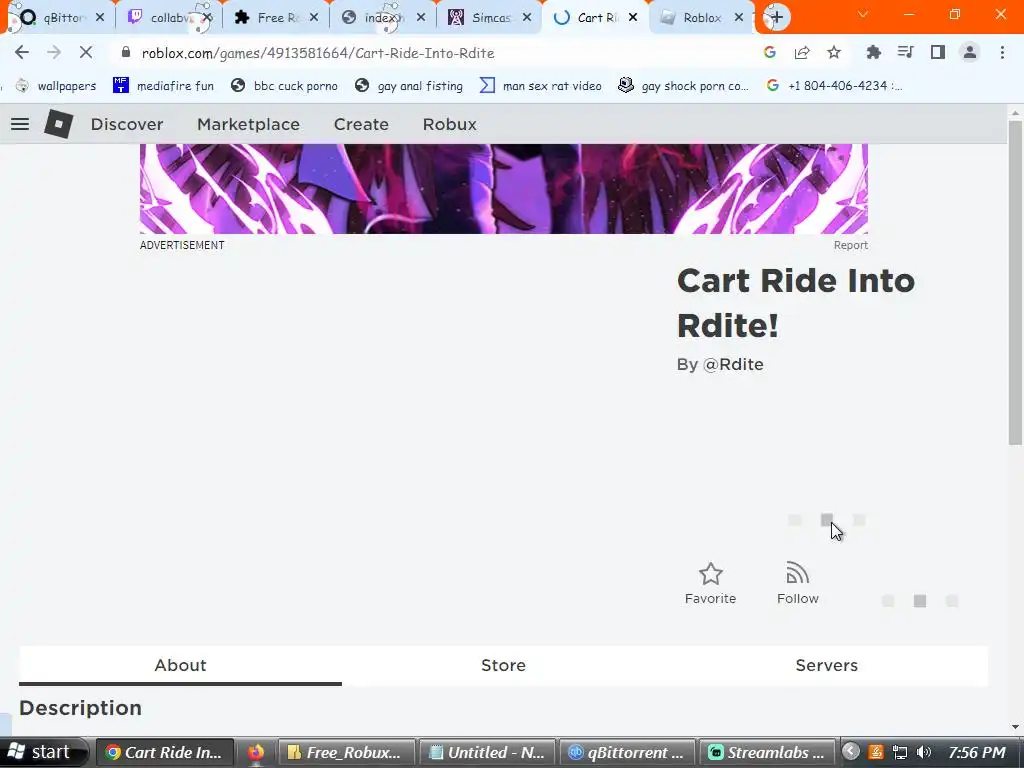Select the Store tab

(504, 665)
